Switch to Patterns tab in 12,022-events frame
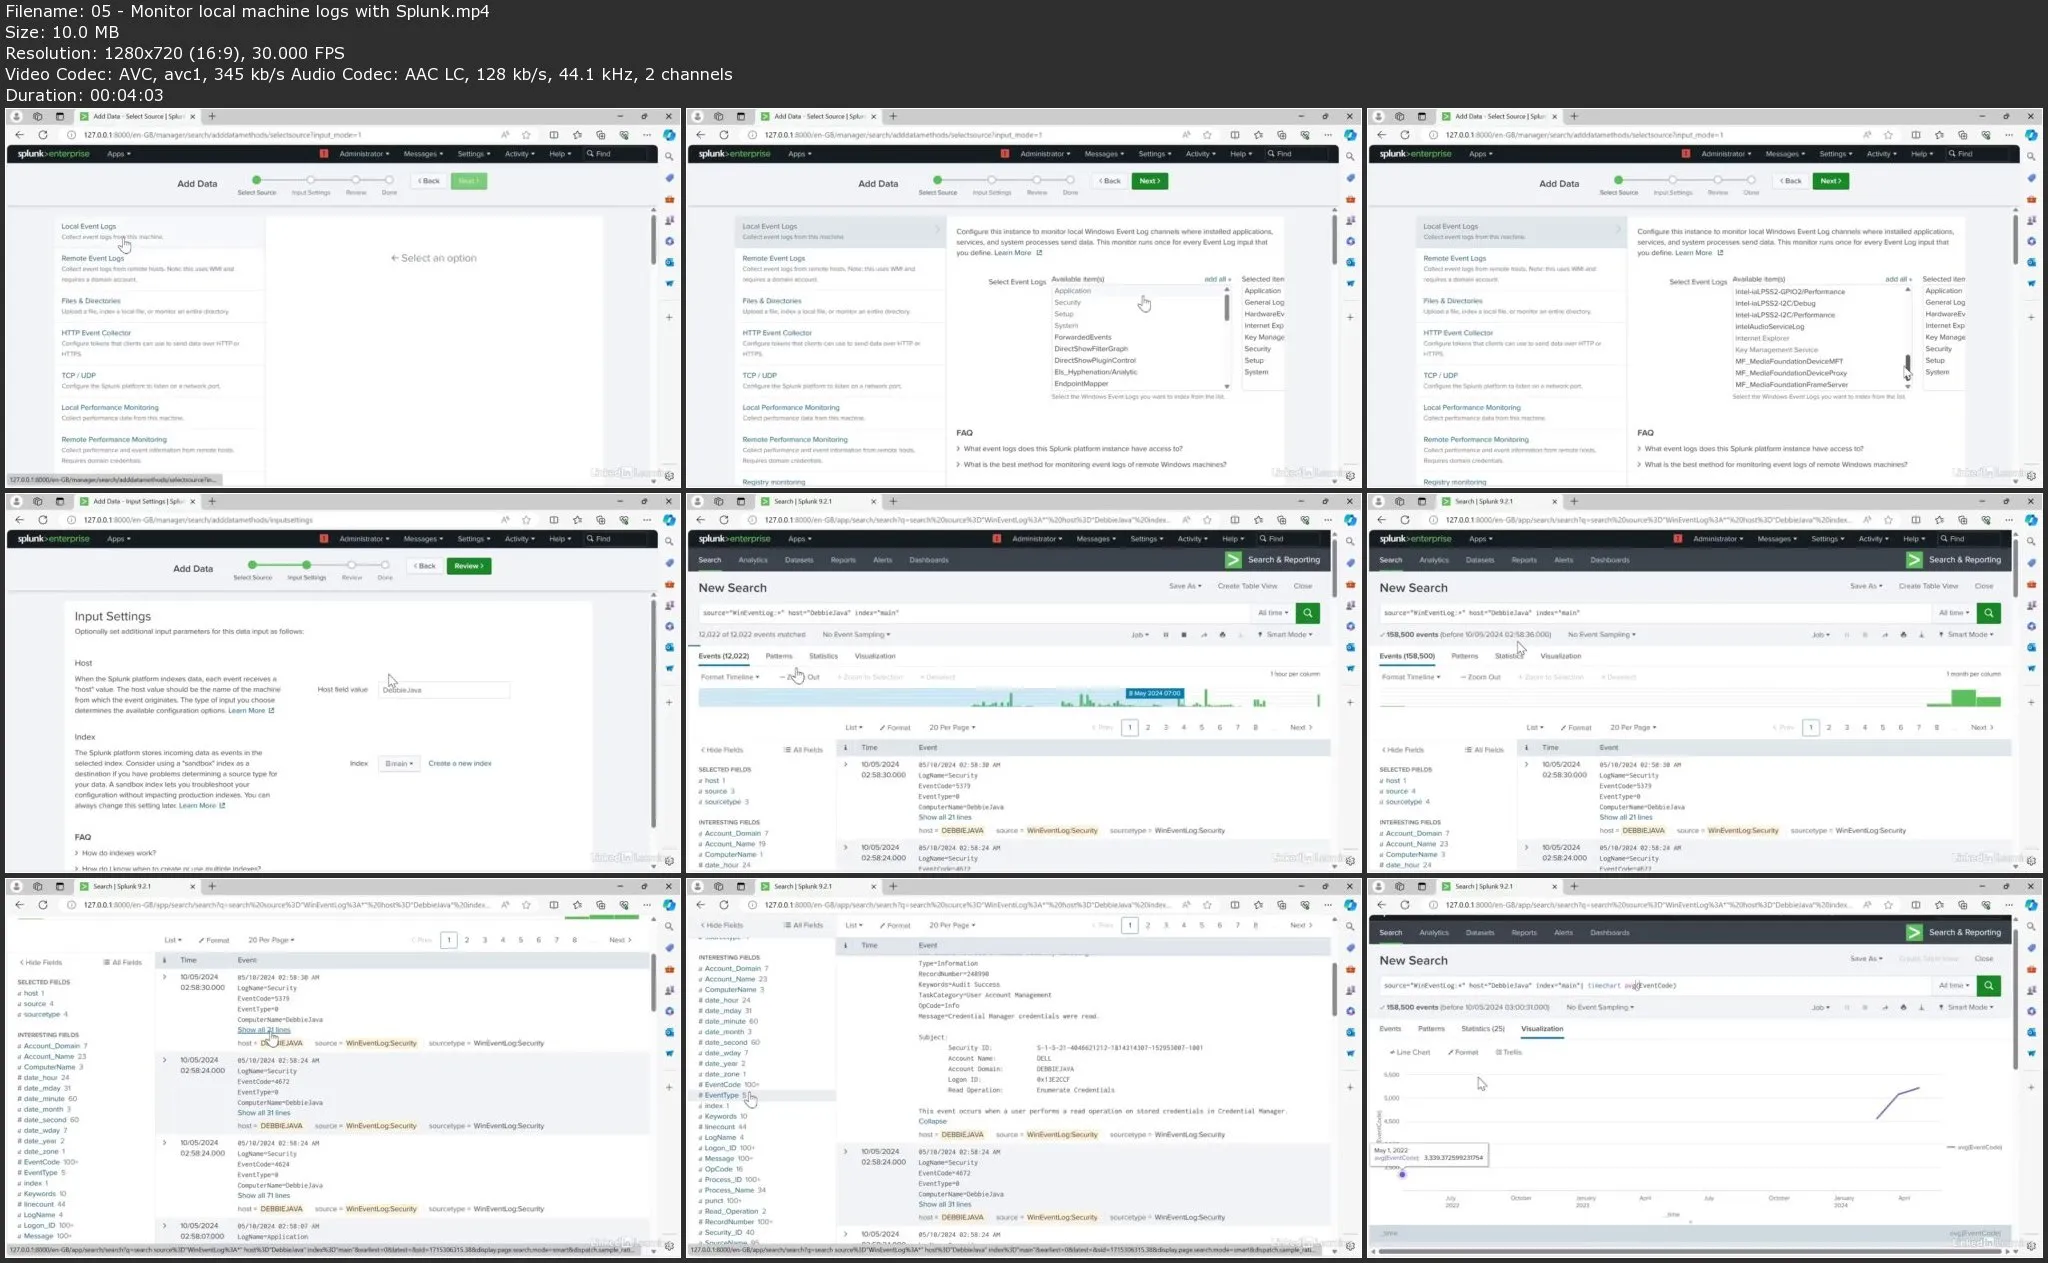The image size is (2048, 1263). [779, 656]
